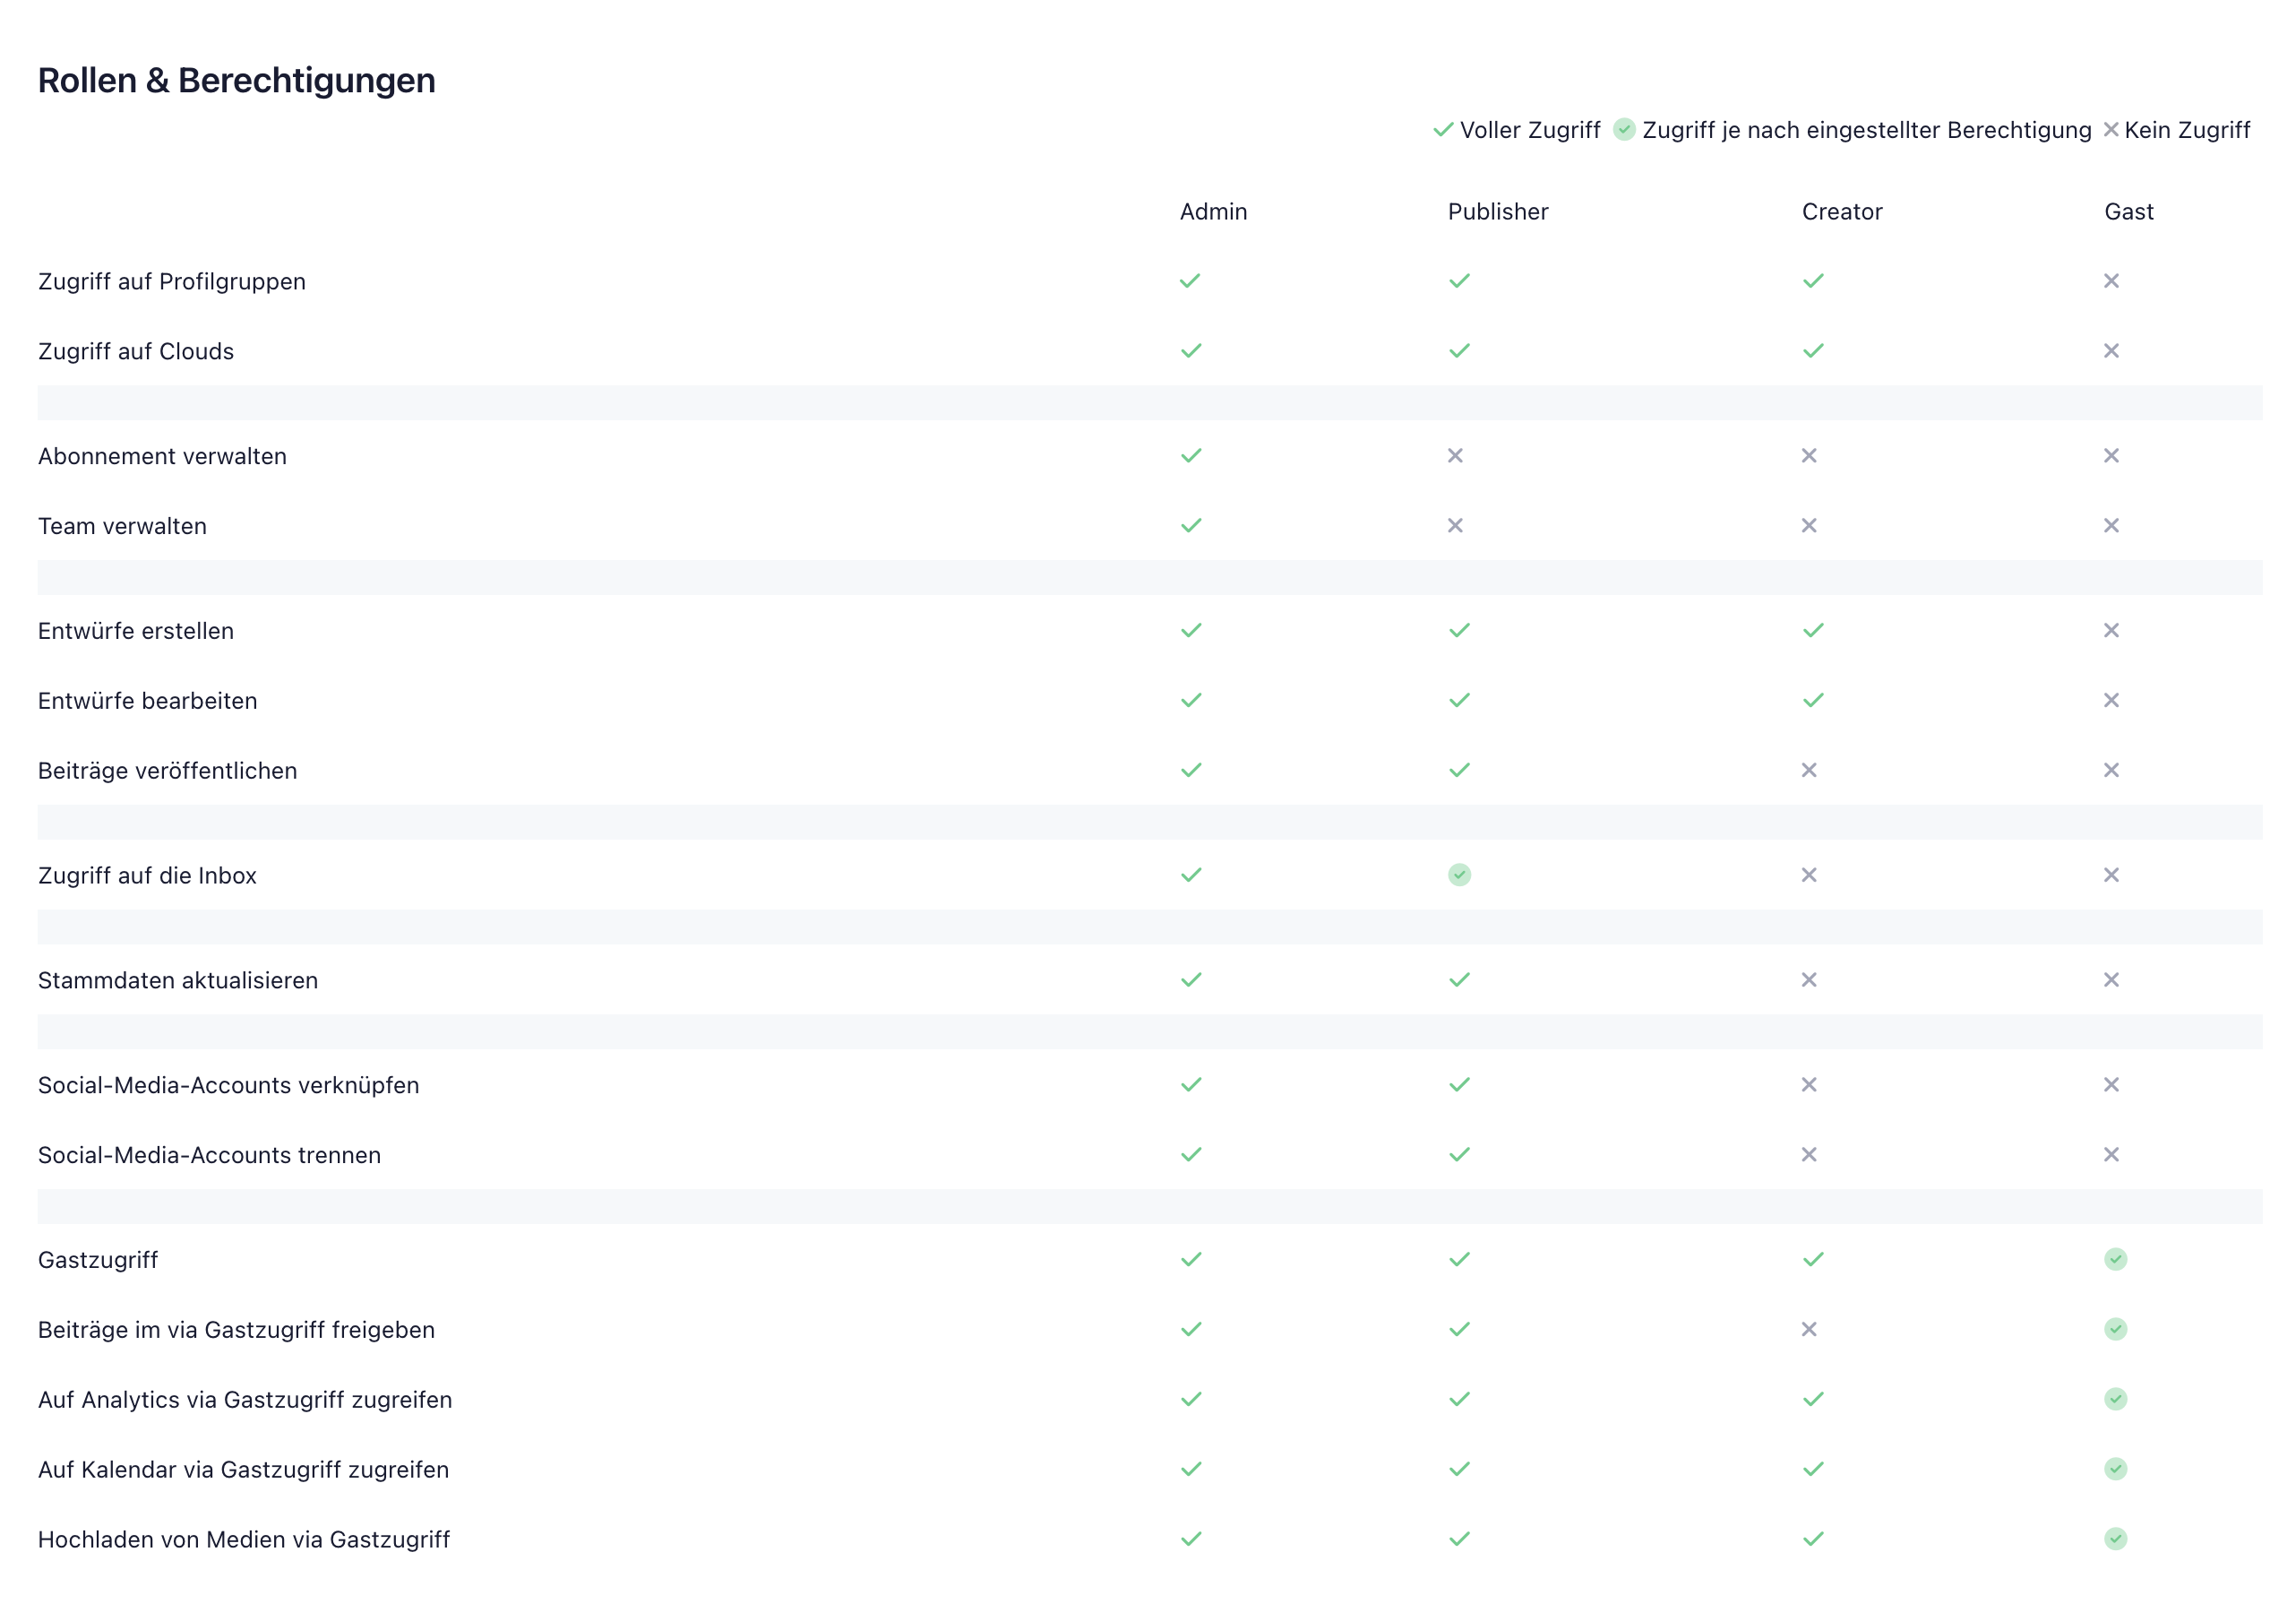Screen dimensions: 2296x1621
Task: Click the Creator column header
Action: [x=1841, y=212]
